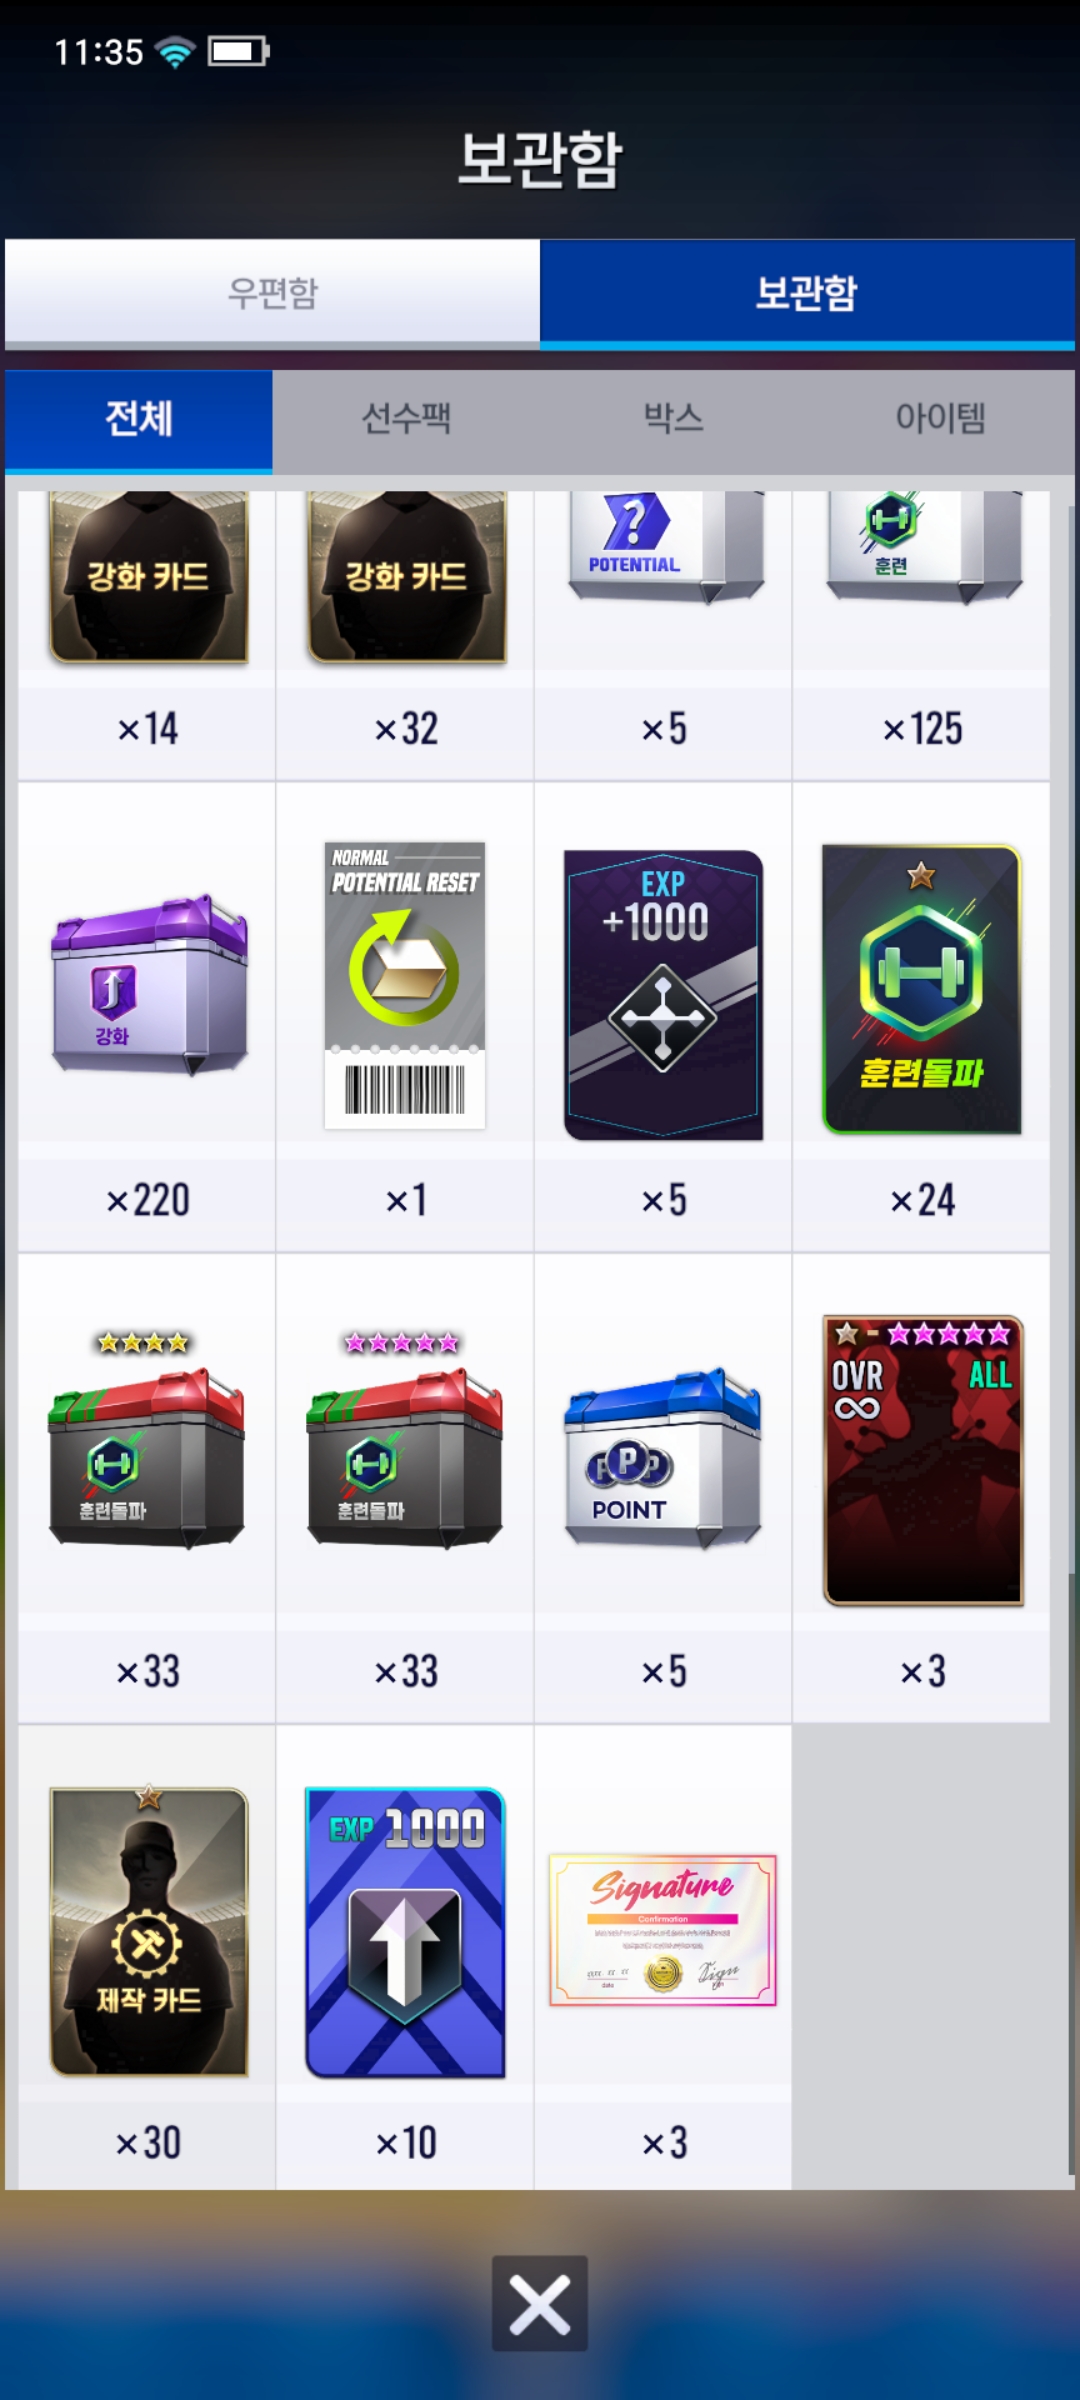Screen dimensions: 1080x2400
Task: Open the four-gold-star 훈련돌파 box
Action: point(147,1440)
